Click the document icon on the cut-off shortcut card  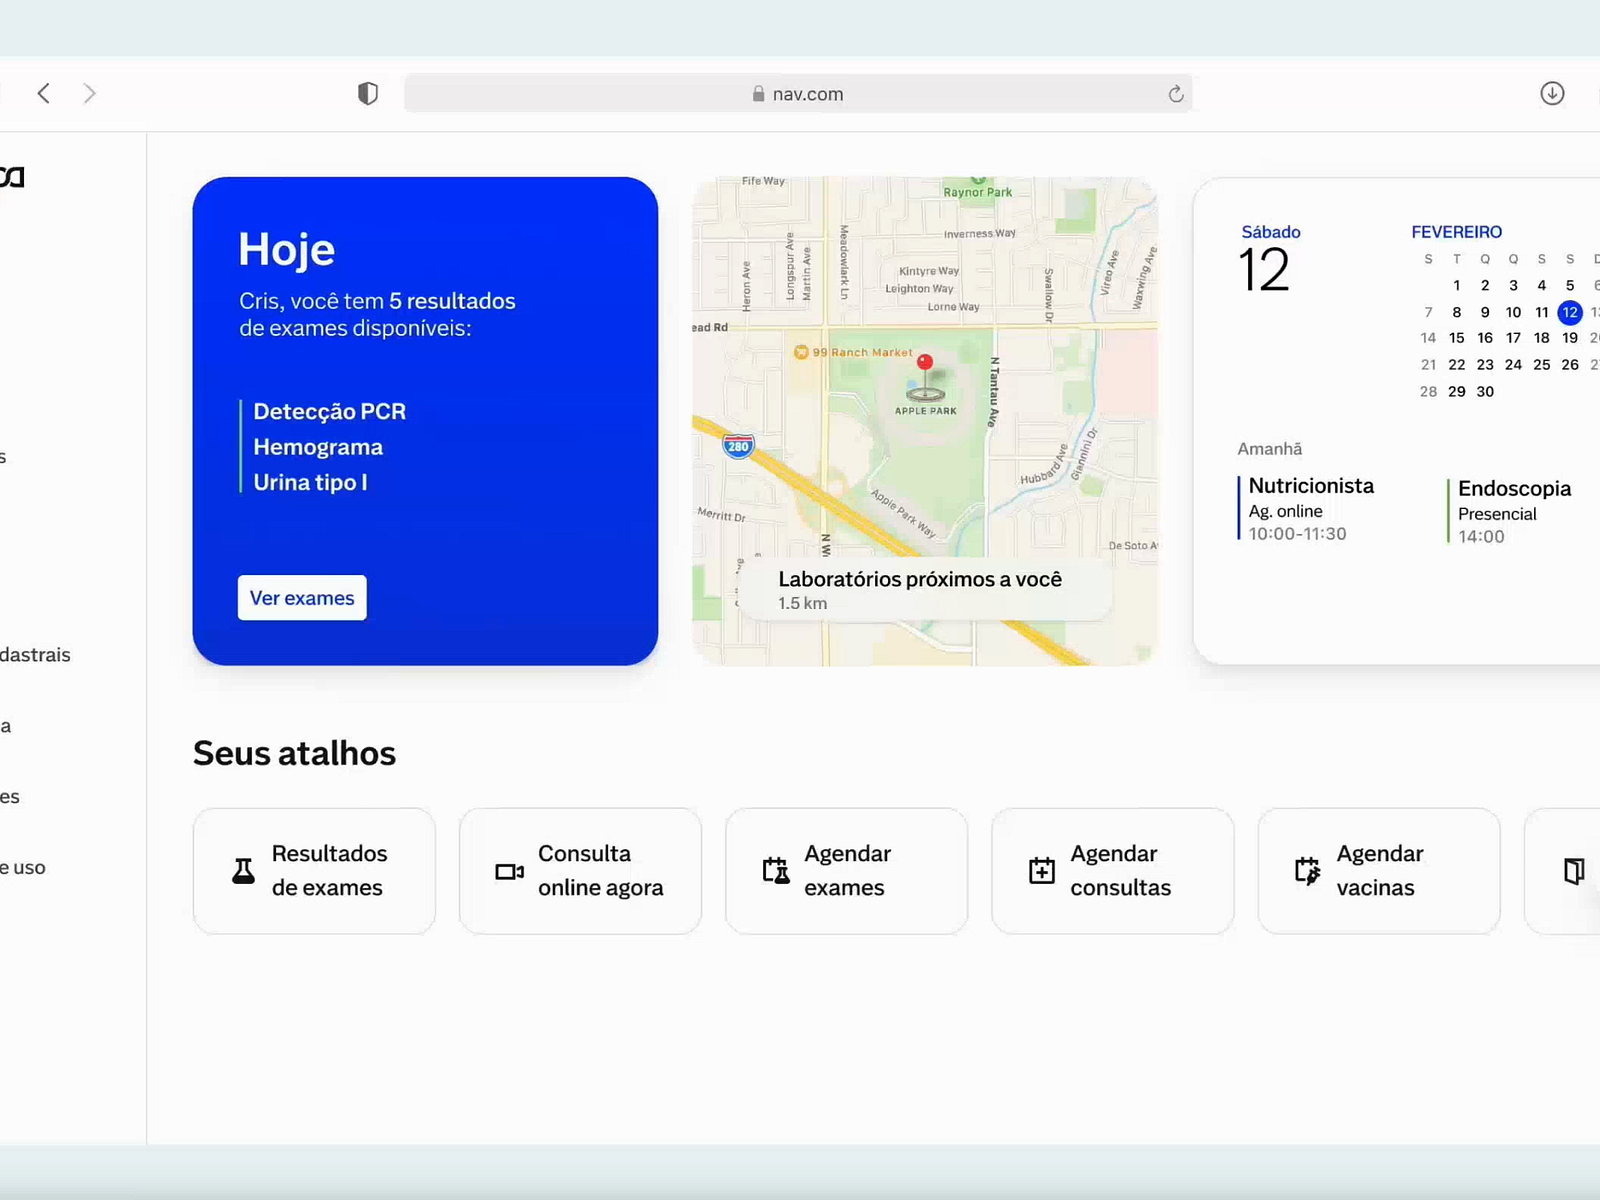(1574, 871)
